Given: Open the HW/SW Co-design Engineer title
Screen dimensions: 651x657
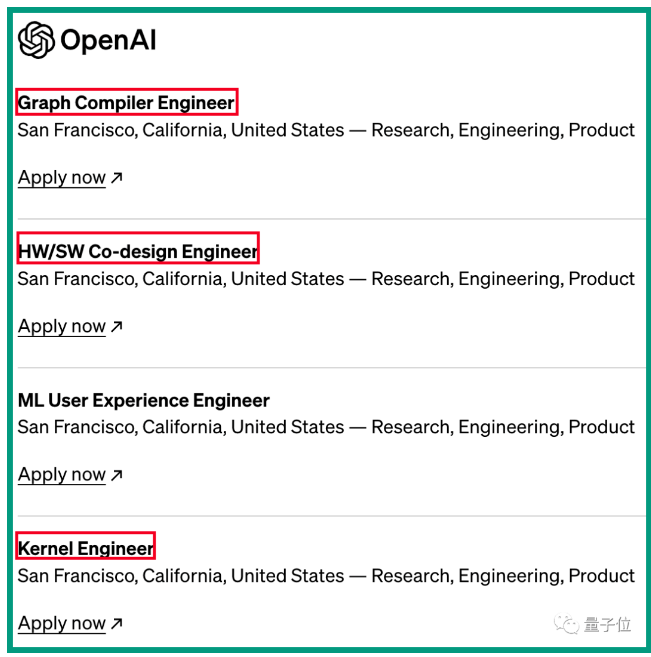Looking at the screenshot, I should tap(138, 251).
